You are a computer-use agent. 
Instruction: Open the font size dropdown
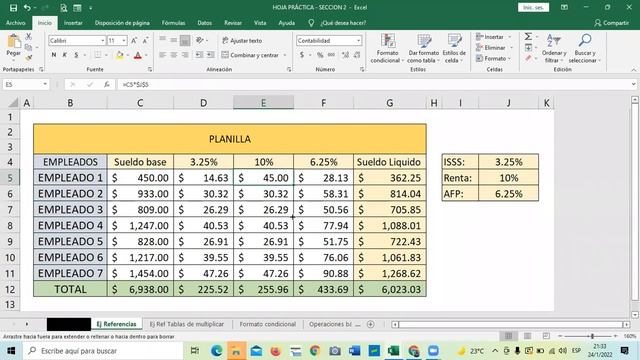[124, 40]
